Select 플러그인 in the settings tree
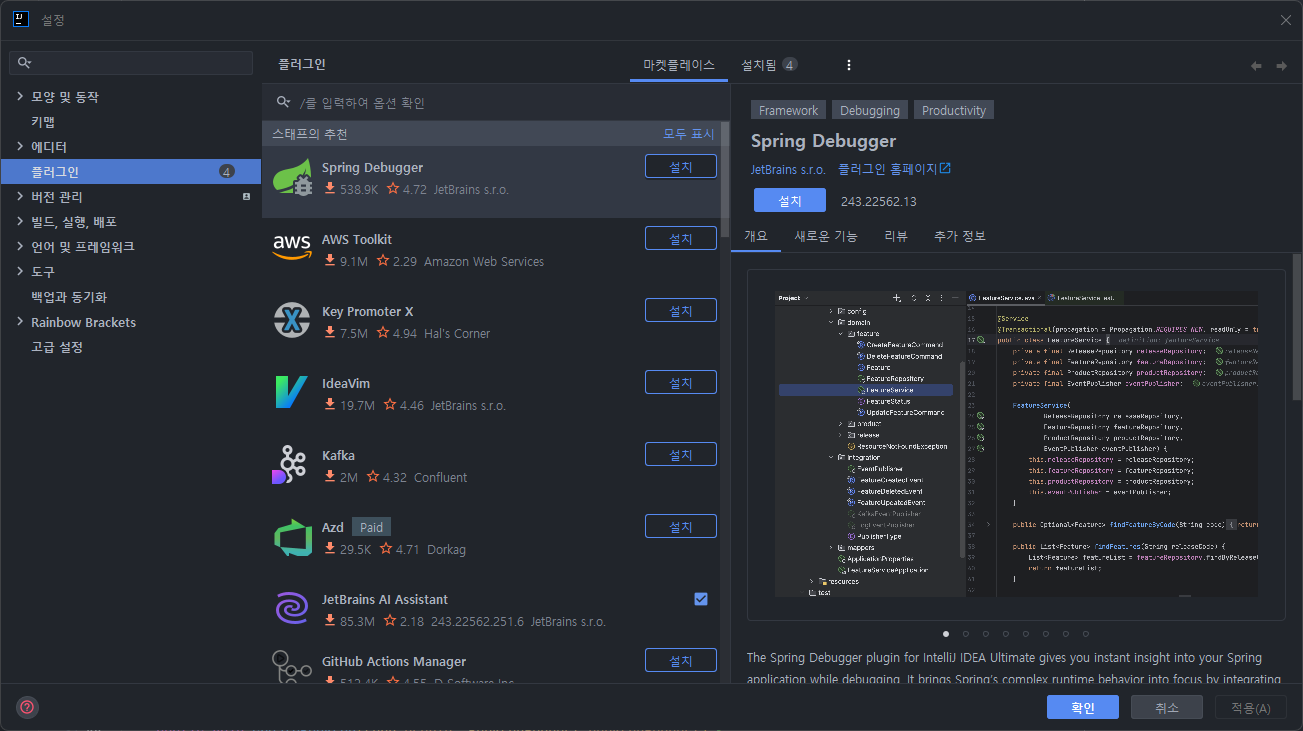The width and height of the screenshot is (1303, 731). coord(130,172)
